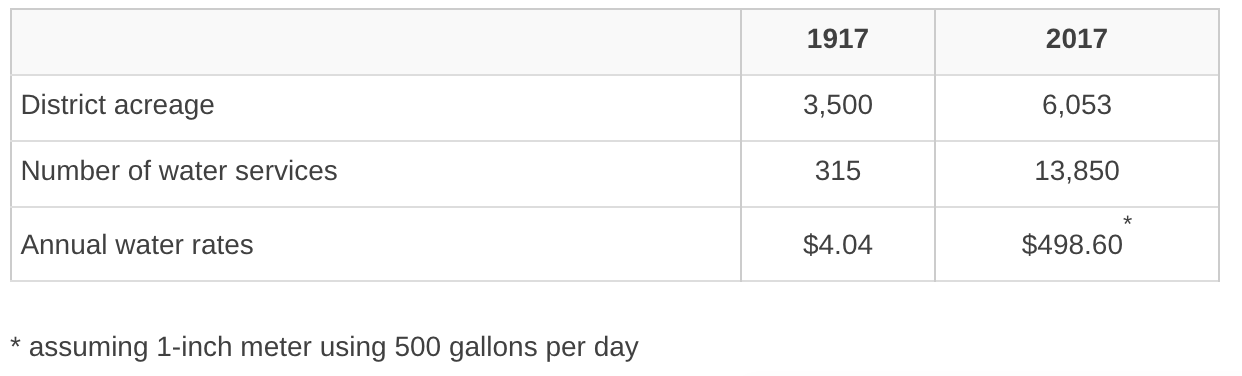Click the 6,053 acreage cell

click(1076, 105)
